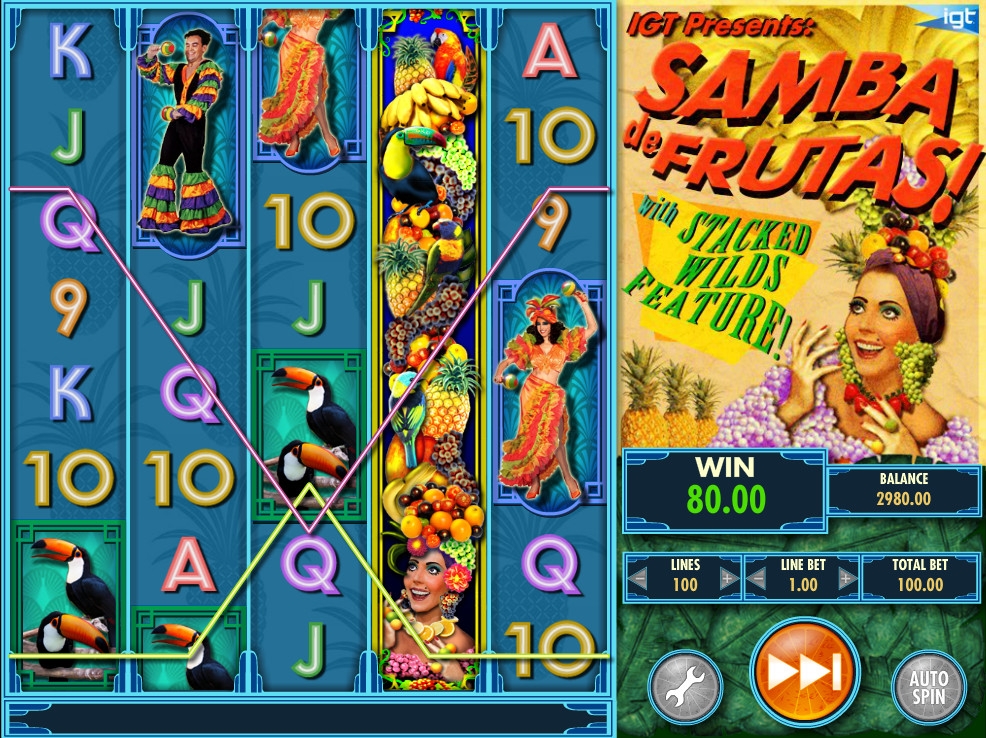The image size is (986, 738).
Task: Click the Total Bet display
Action: click(x=920, y=576)
